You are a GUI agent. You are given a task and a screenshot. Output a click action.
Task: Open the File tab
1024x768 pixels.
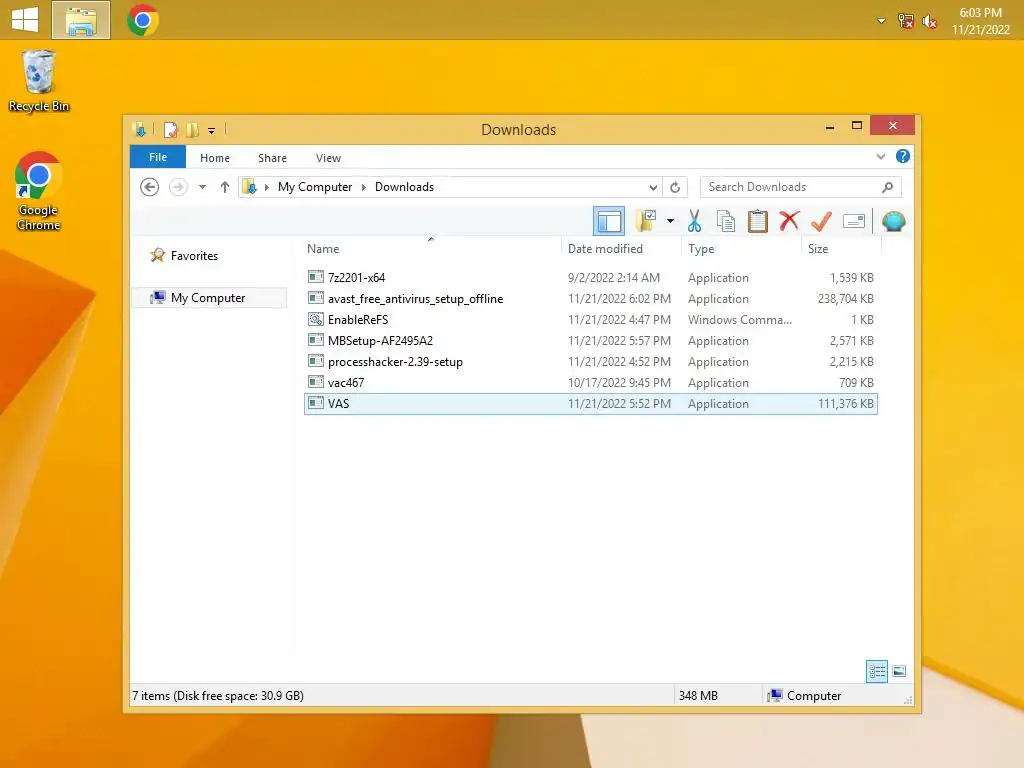tap(158, 157)
